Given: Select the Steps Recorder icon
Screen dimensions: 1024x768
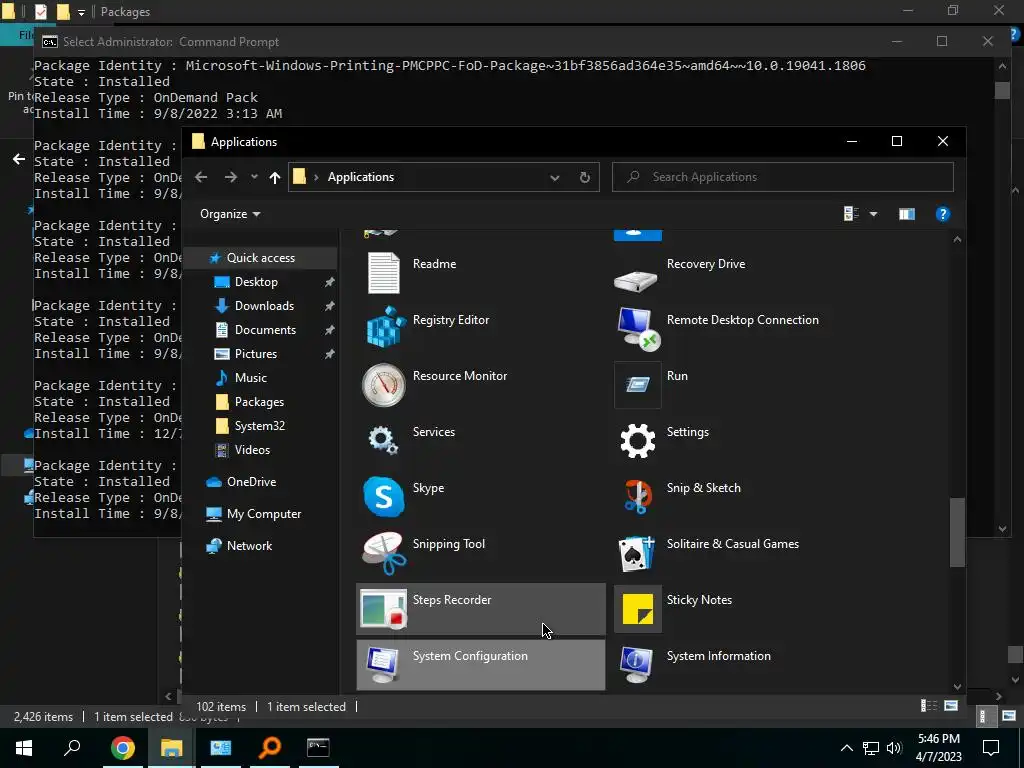Looking at the screenshot, I should [x=383, y=609].
